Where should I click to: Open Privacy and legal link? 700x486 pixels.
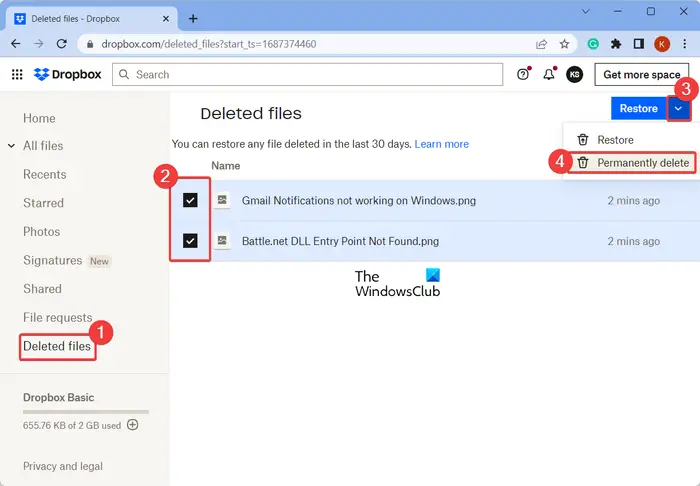click(x=63, y=466)
